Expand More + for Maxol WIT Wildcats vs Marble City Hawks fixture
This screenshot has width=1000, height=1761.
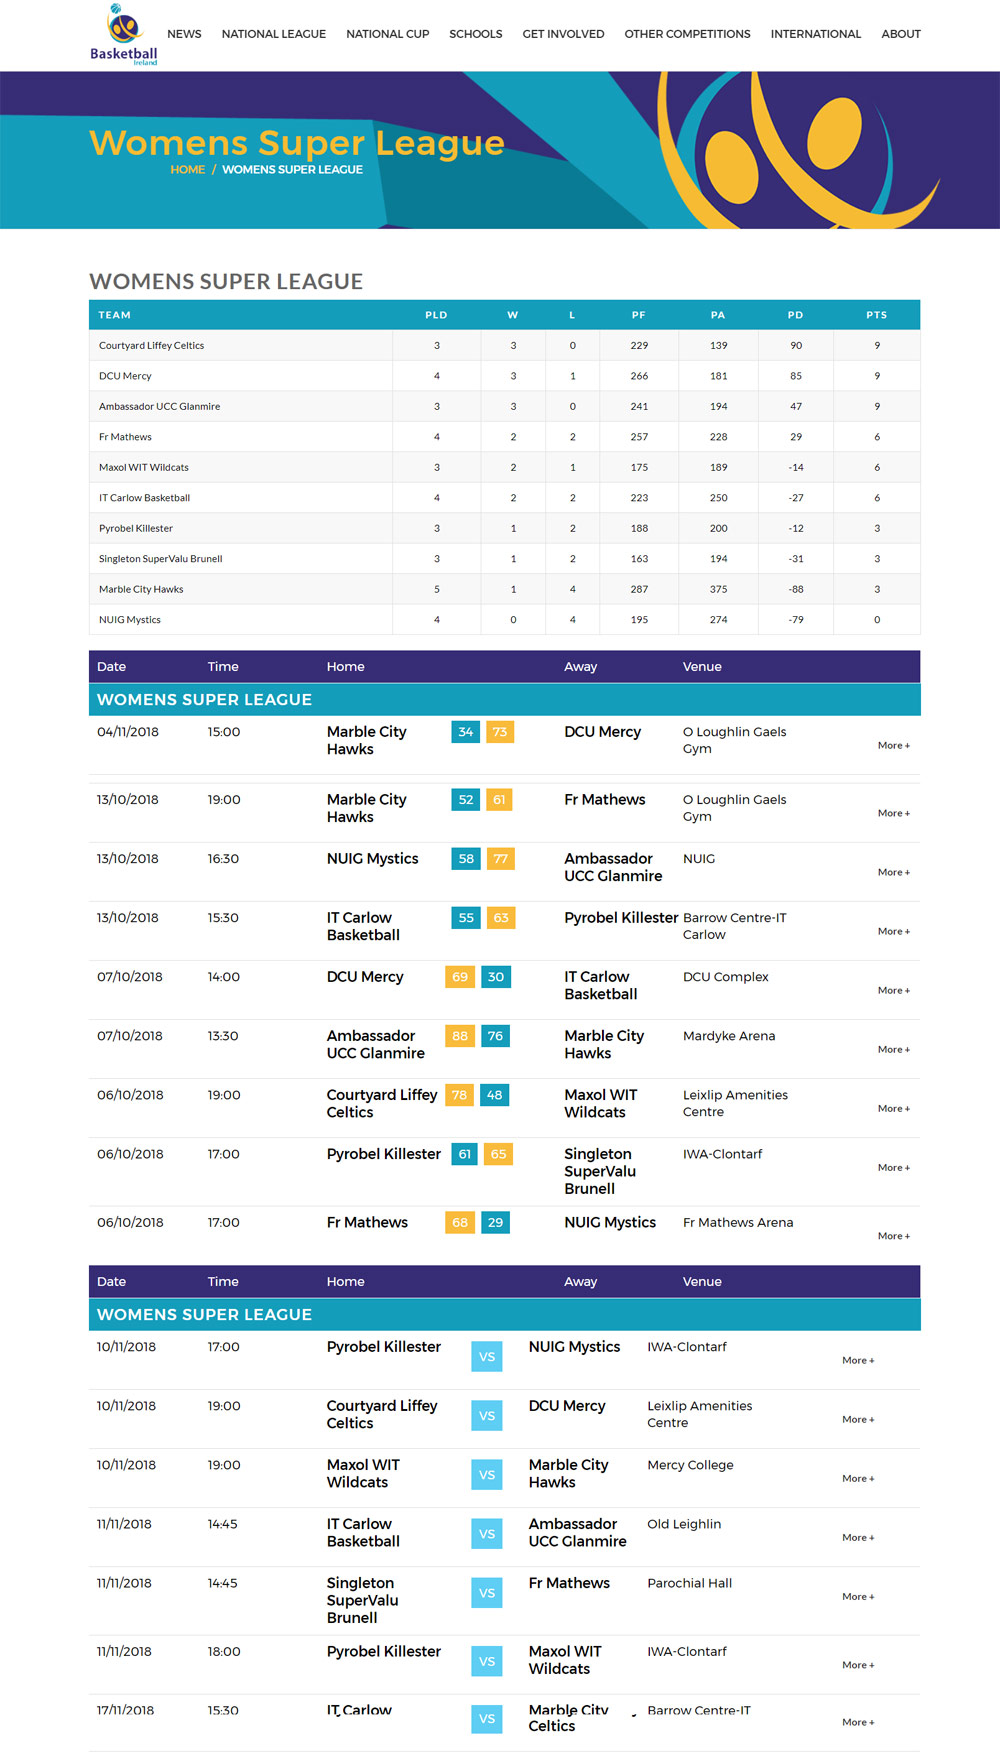[x=858, y=1479]
